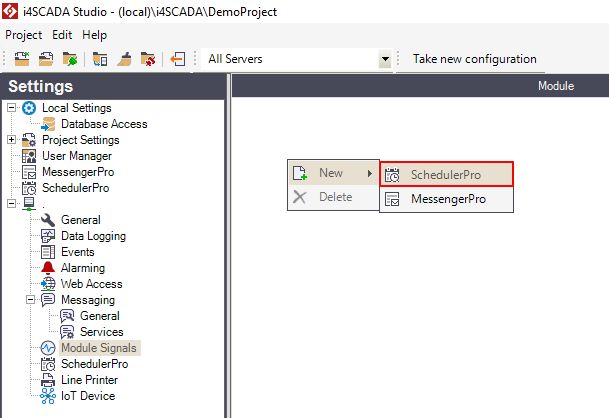
Task: Select the top-level SchedulerPro tree item
Action: 76,188
